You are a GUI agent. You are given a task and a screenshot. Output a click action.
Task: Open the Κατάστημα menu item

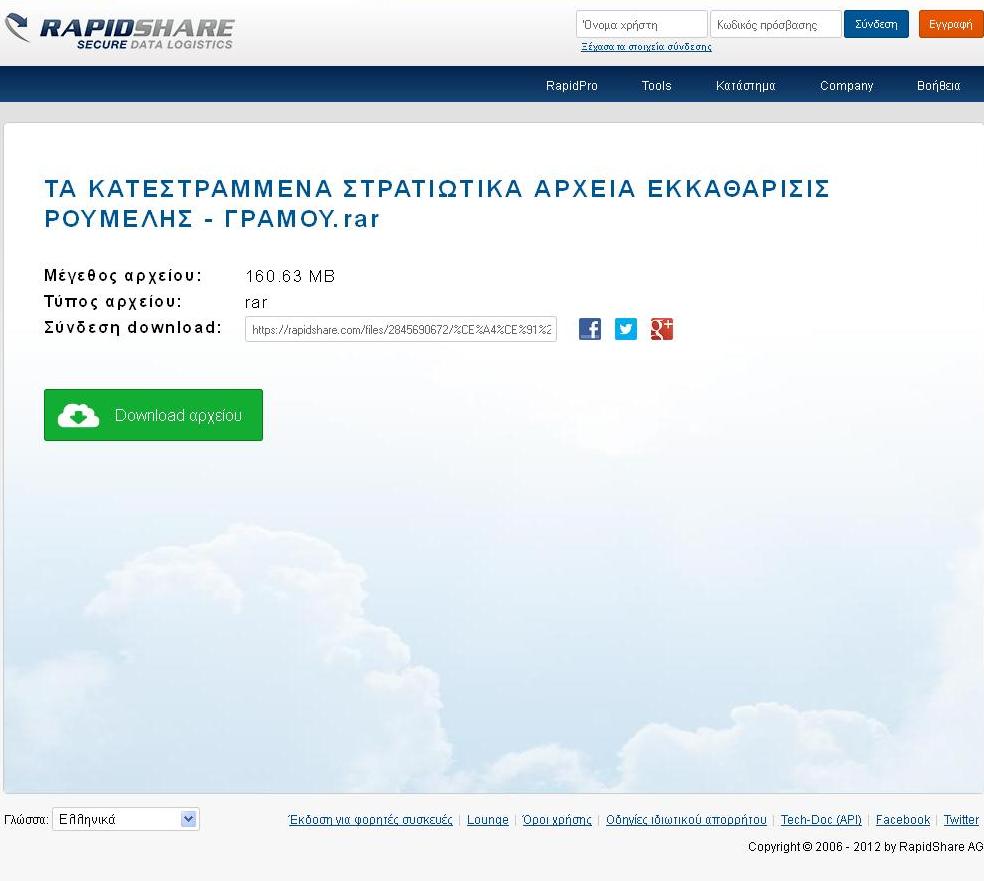(745, 86)
